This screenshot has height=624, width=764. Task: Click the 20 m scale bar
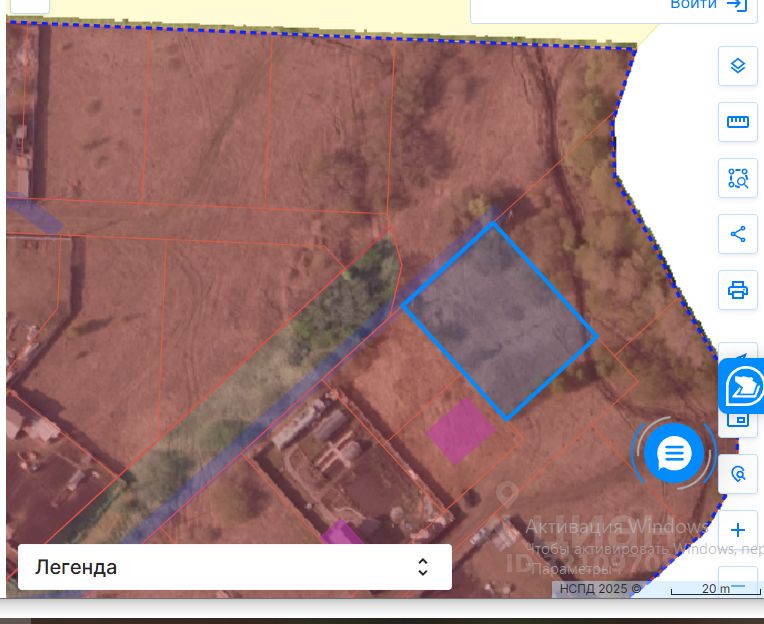[x=715, y=589]
